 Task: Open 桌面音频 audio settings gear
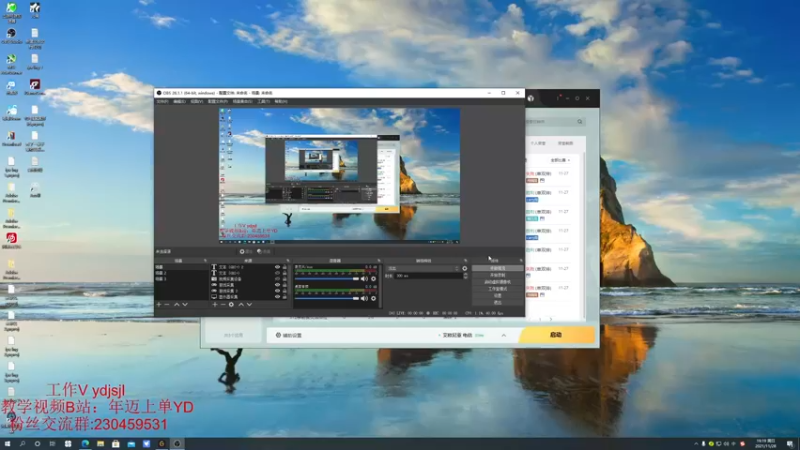tap(373, 298)
